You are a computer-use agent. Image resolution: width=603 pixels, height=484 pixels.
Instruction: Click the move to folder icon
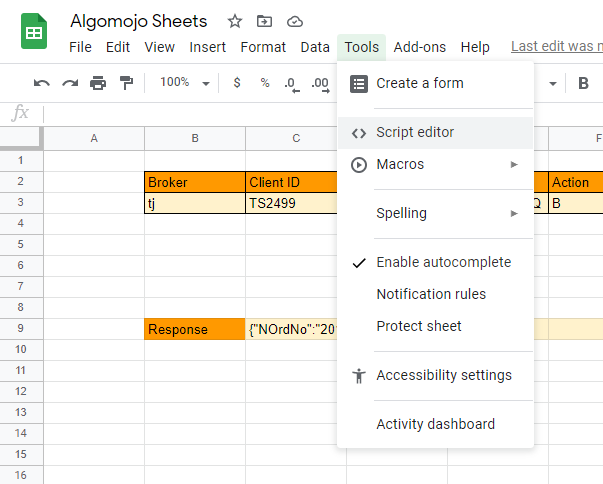click(x=264, y=21)
